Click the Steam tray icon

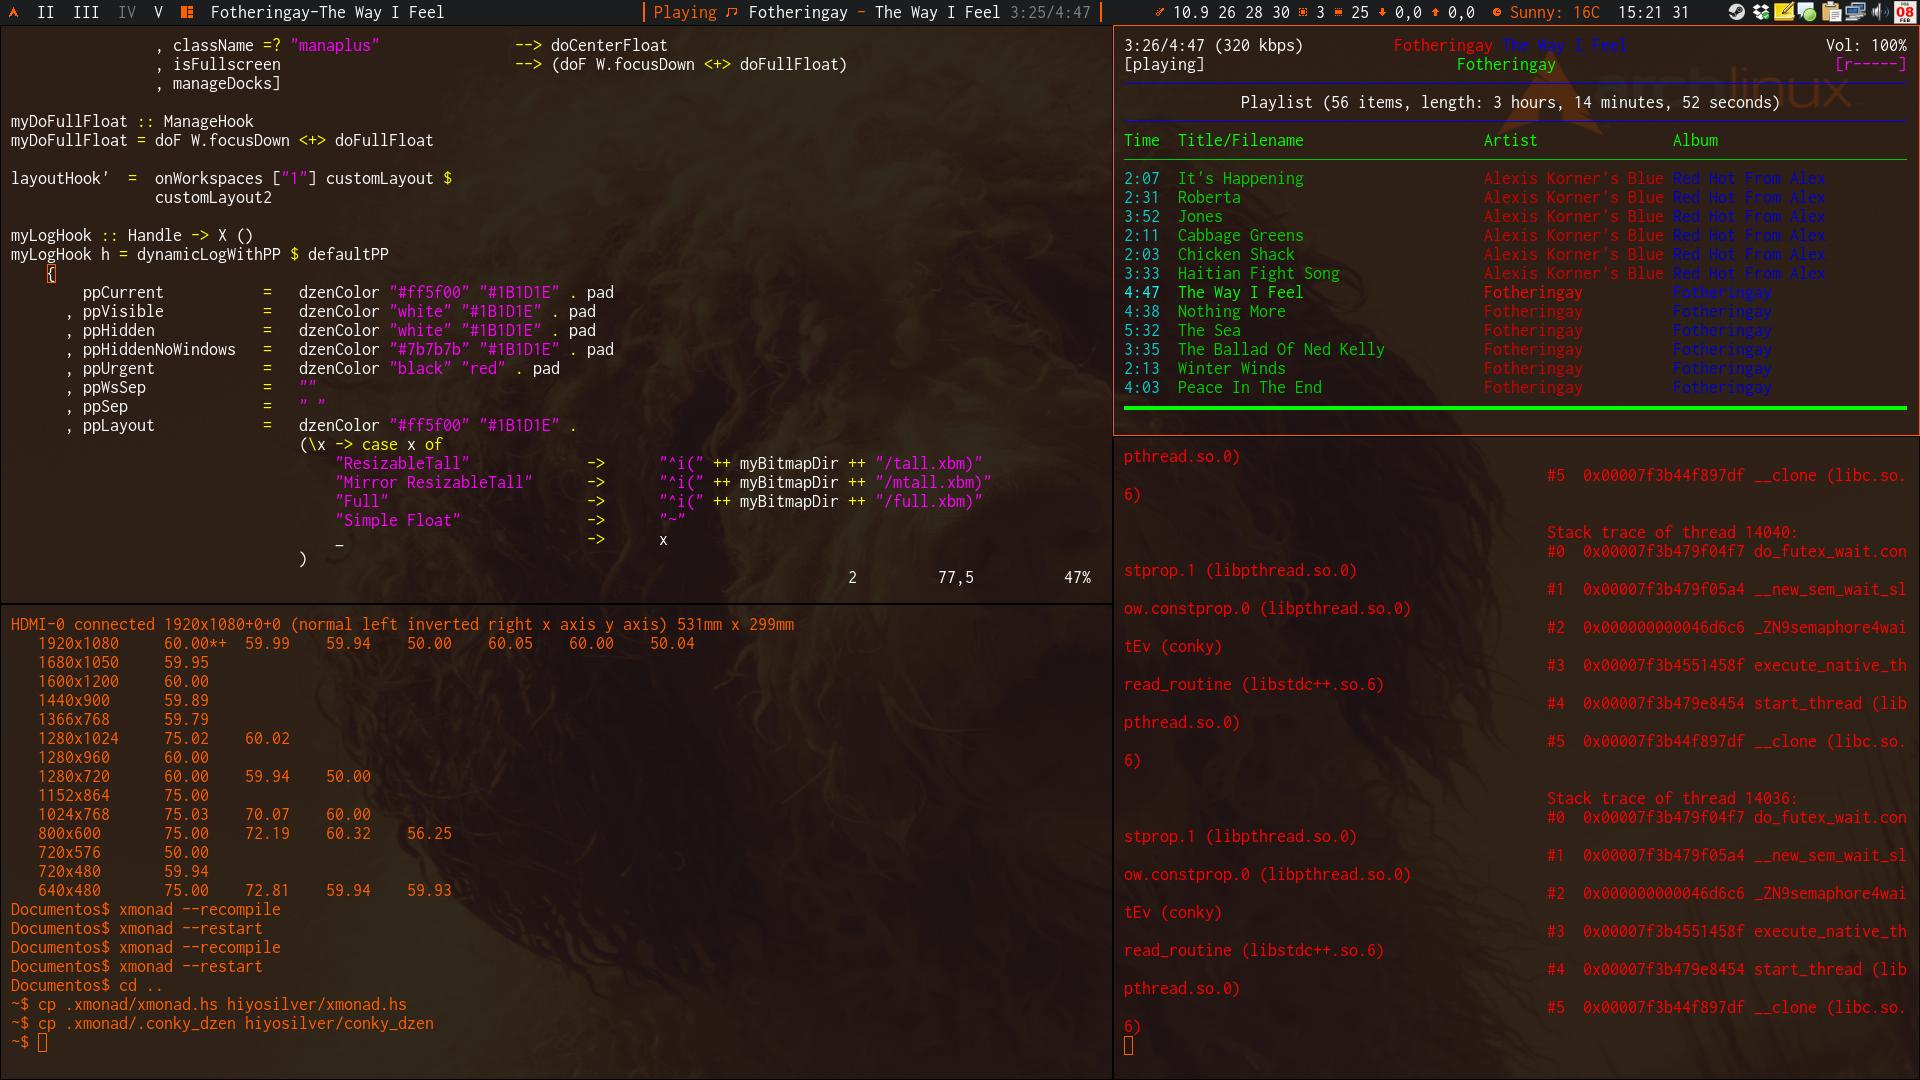(x=1737, y=12)
